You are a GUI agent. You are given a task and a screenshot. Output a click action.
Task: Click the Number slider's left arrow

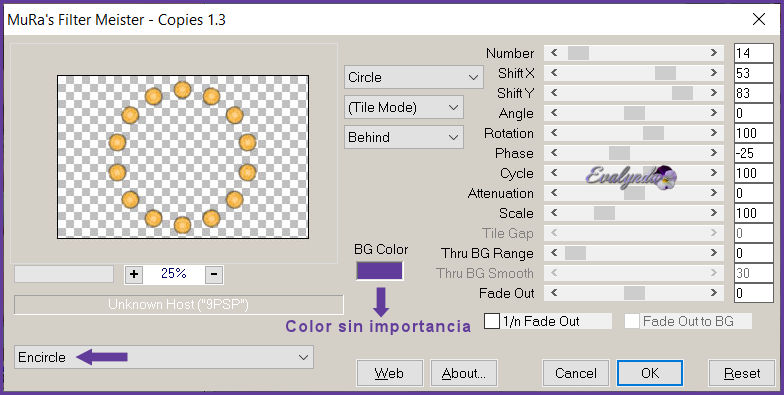554,53
